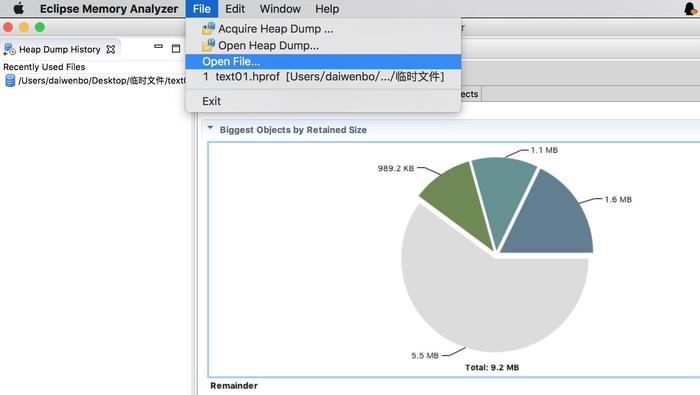
Task: Click the Acquire Heap Dump icon
Action: [208, 29]
